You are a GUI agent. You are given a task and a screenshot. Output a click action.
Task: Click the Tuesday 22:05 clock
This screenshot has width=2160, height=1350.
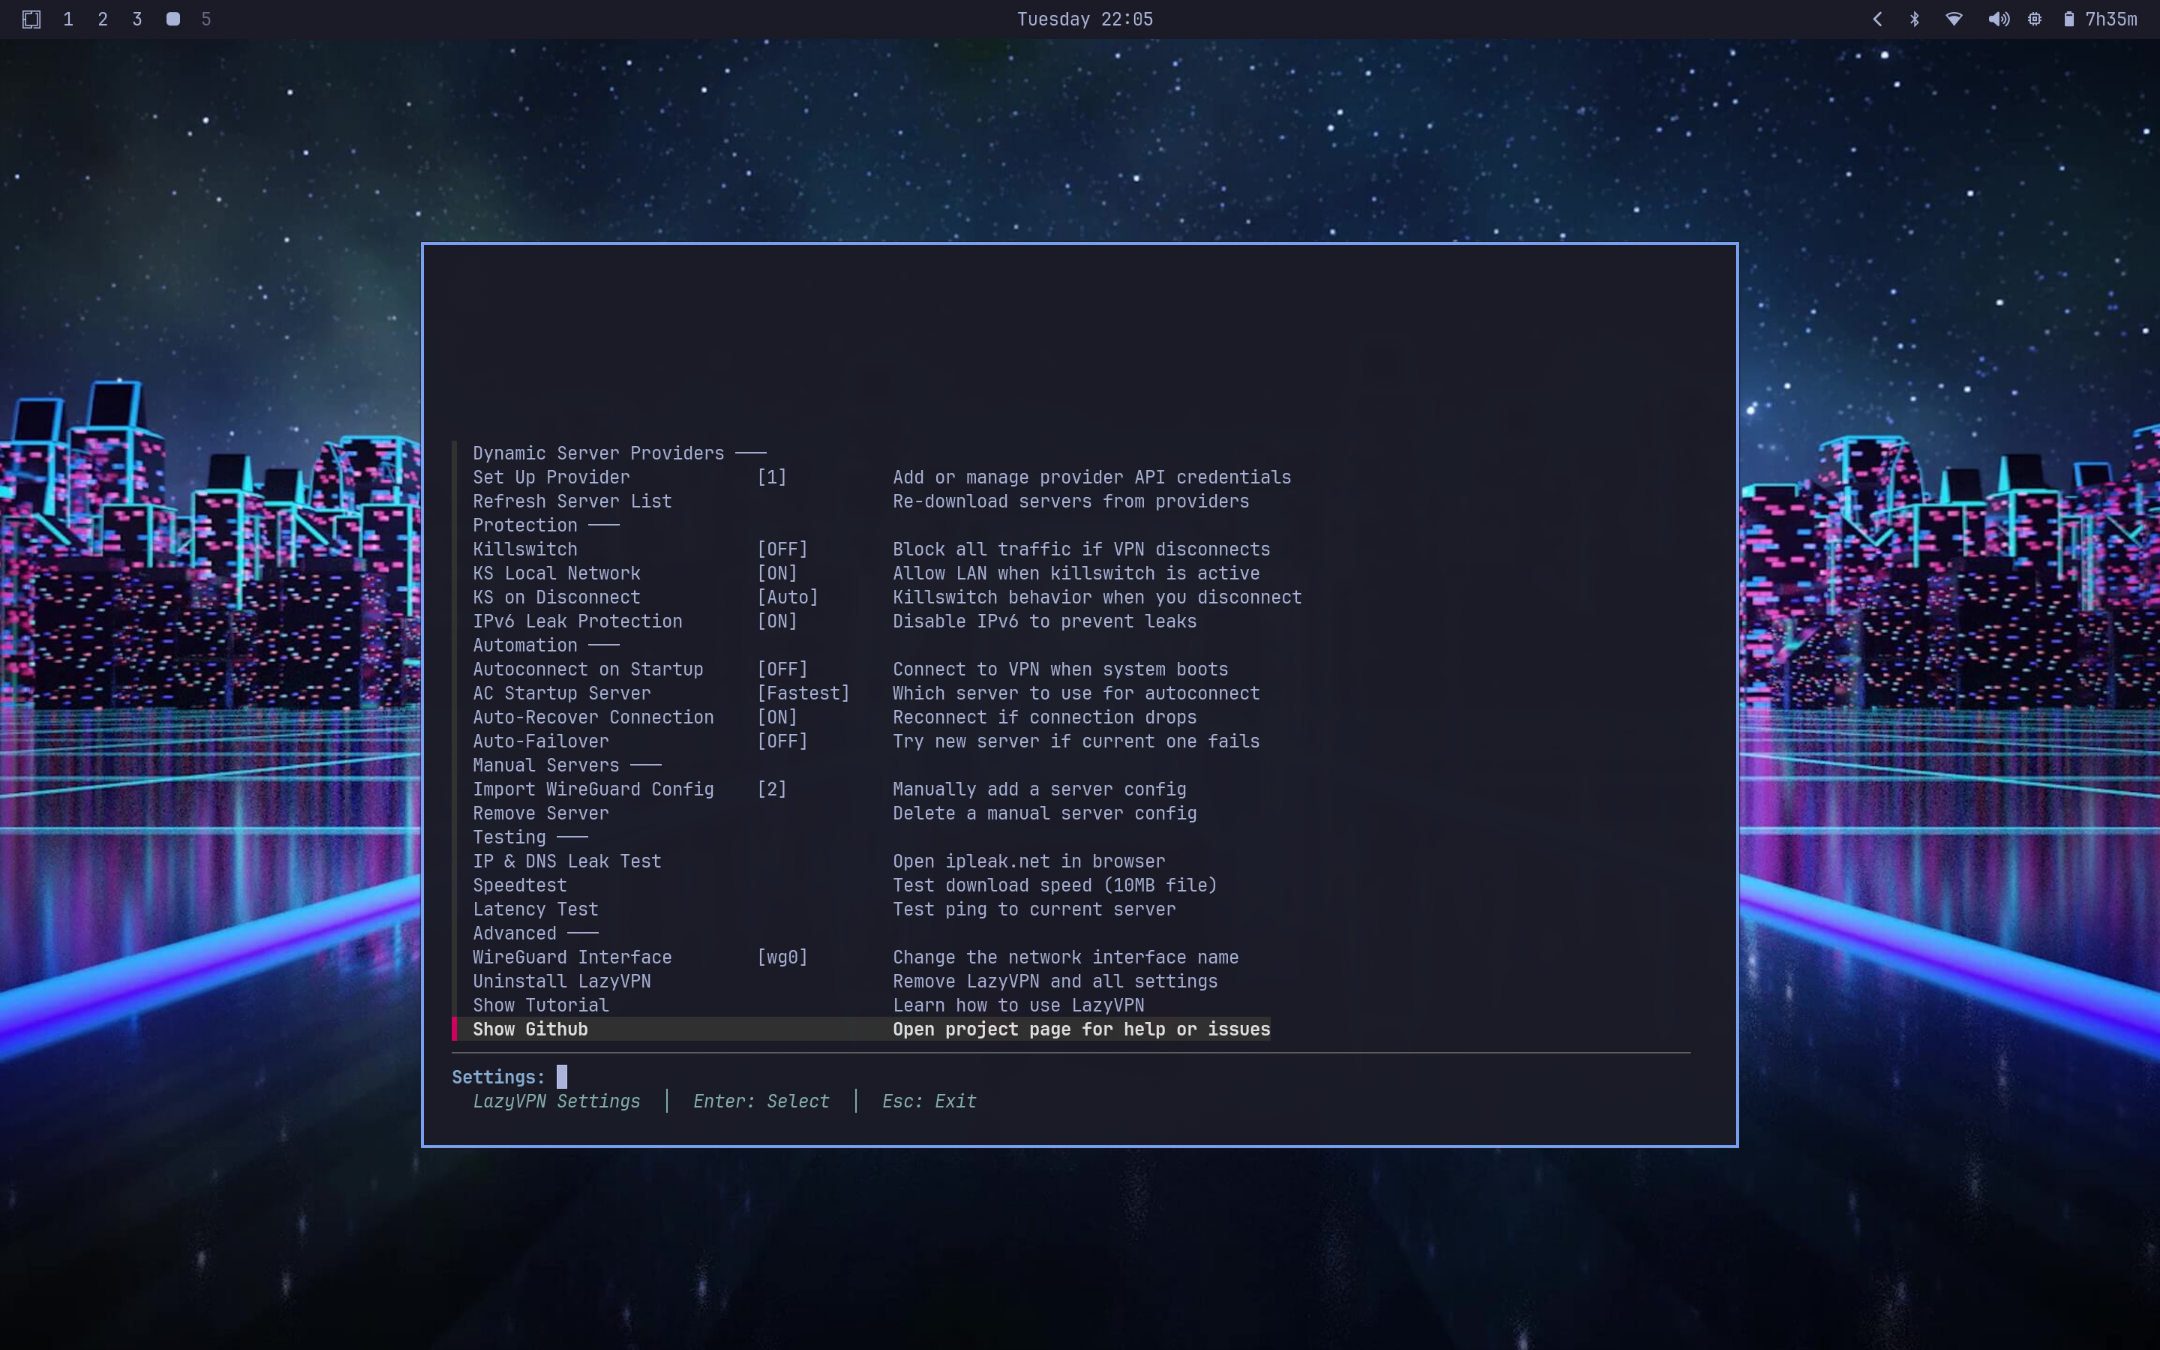(x=1084, y=19)
